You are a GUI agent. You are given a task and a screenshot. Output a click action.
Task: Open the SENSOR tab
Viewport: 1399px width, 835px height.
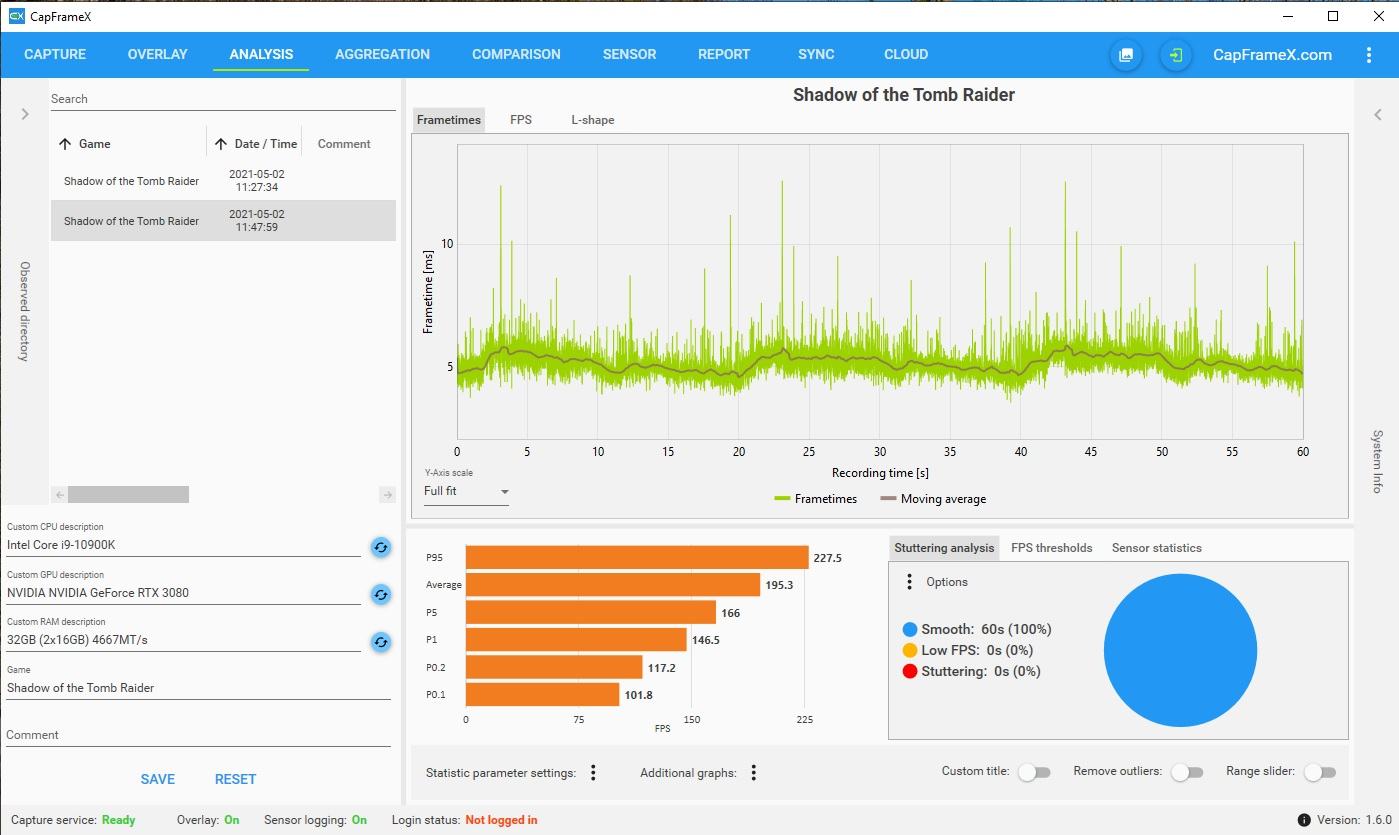(630, 55)
